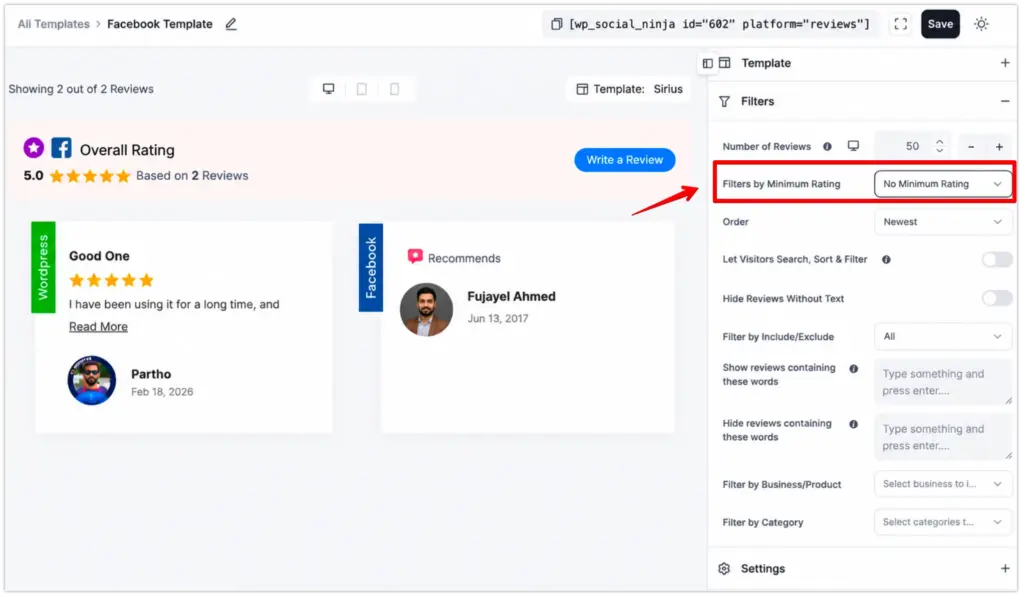This screenshot has height=596, width=1024.
Task: Click the shortcode text wp_social_ninja id="602"
Action: [x=721, y=24]
